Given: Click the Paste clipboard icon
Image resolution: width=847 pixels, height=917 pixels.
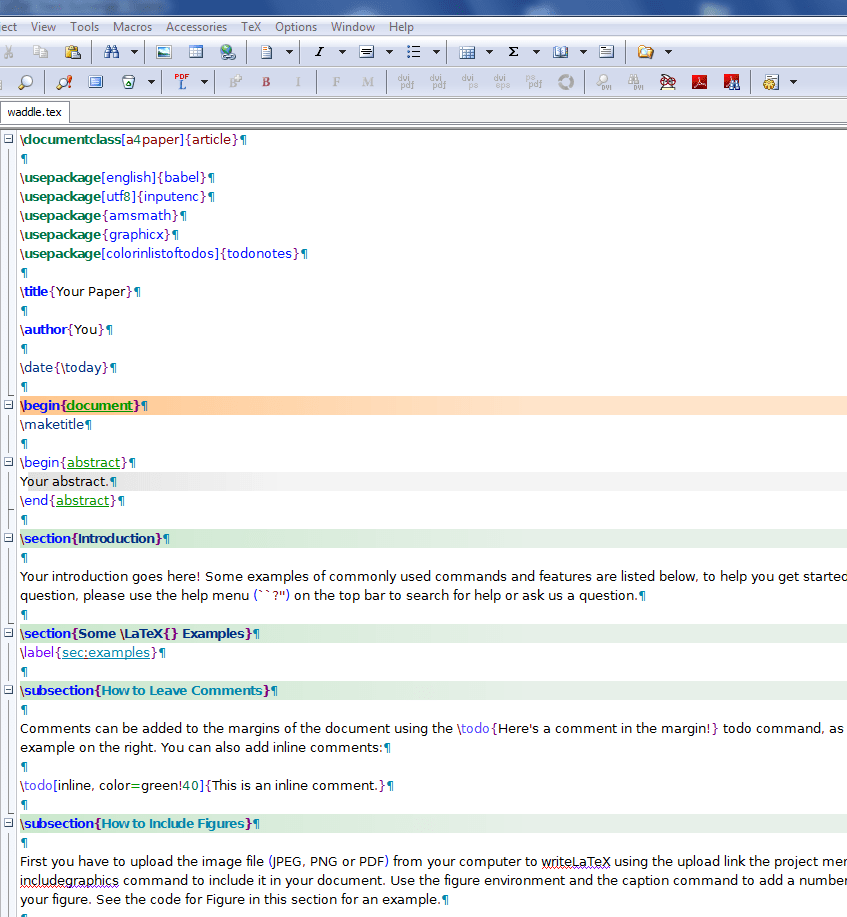Looking at the screenshot, I should point(72,52).
